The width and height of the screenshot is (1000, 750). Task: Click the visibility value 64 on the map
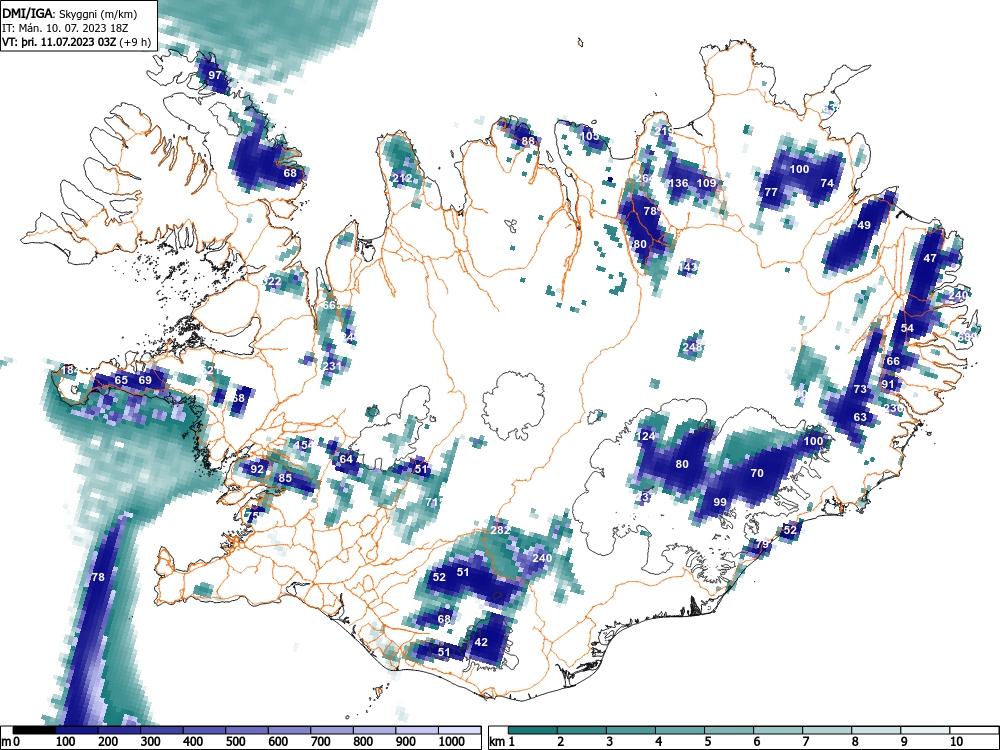point(346,459)
